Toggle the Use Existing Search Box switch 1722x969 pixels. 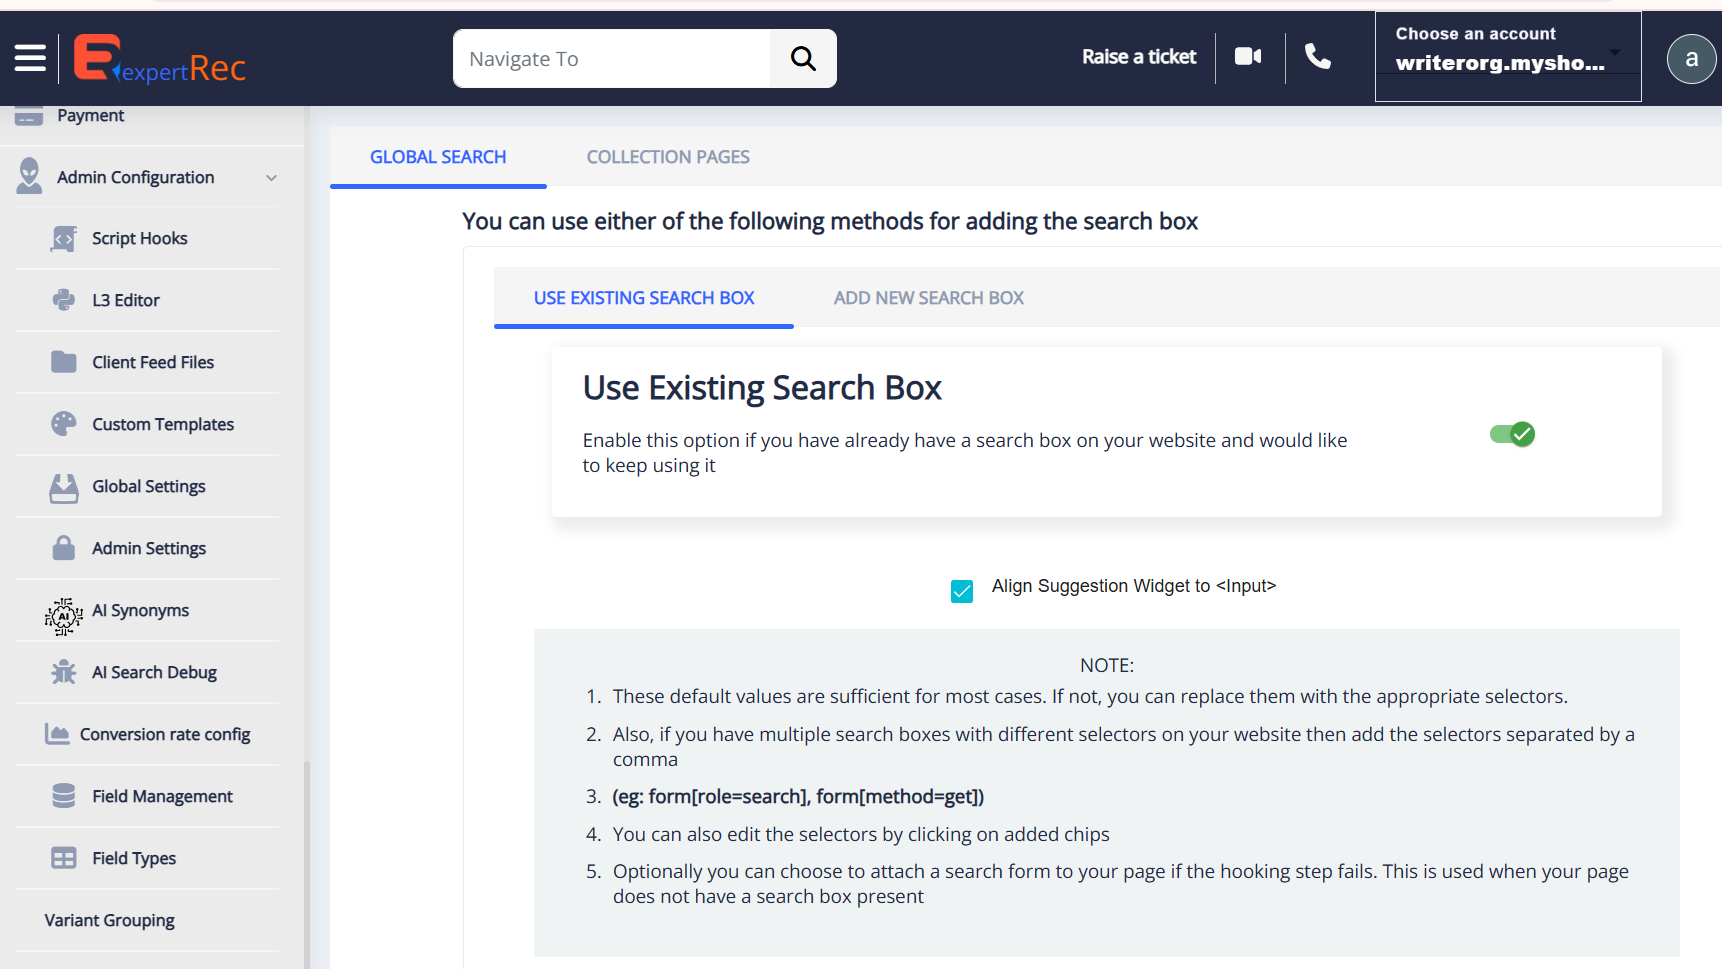pos(1512,434)
